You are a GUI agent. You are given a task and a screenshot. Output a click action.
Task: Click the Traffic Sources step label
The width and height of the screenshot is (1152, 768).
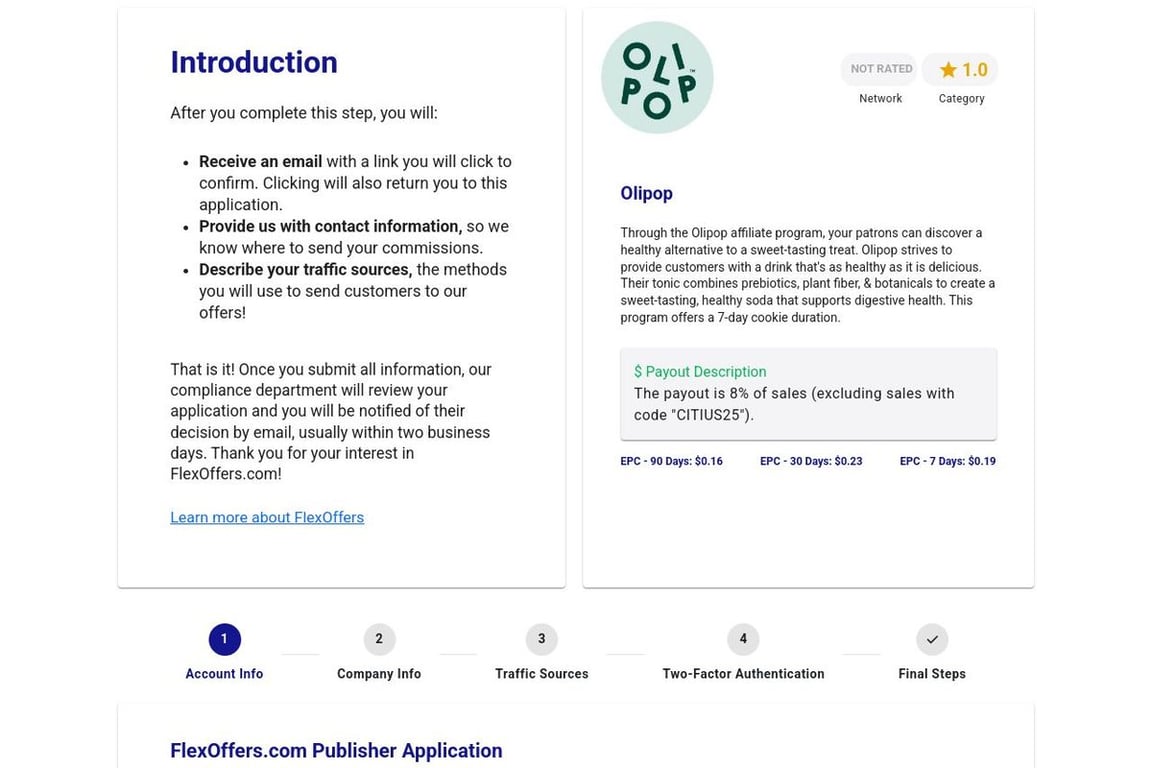tap(541, 674)
